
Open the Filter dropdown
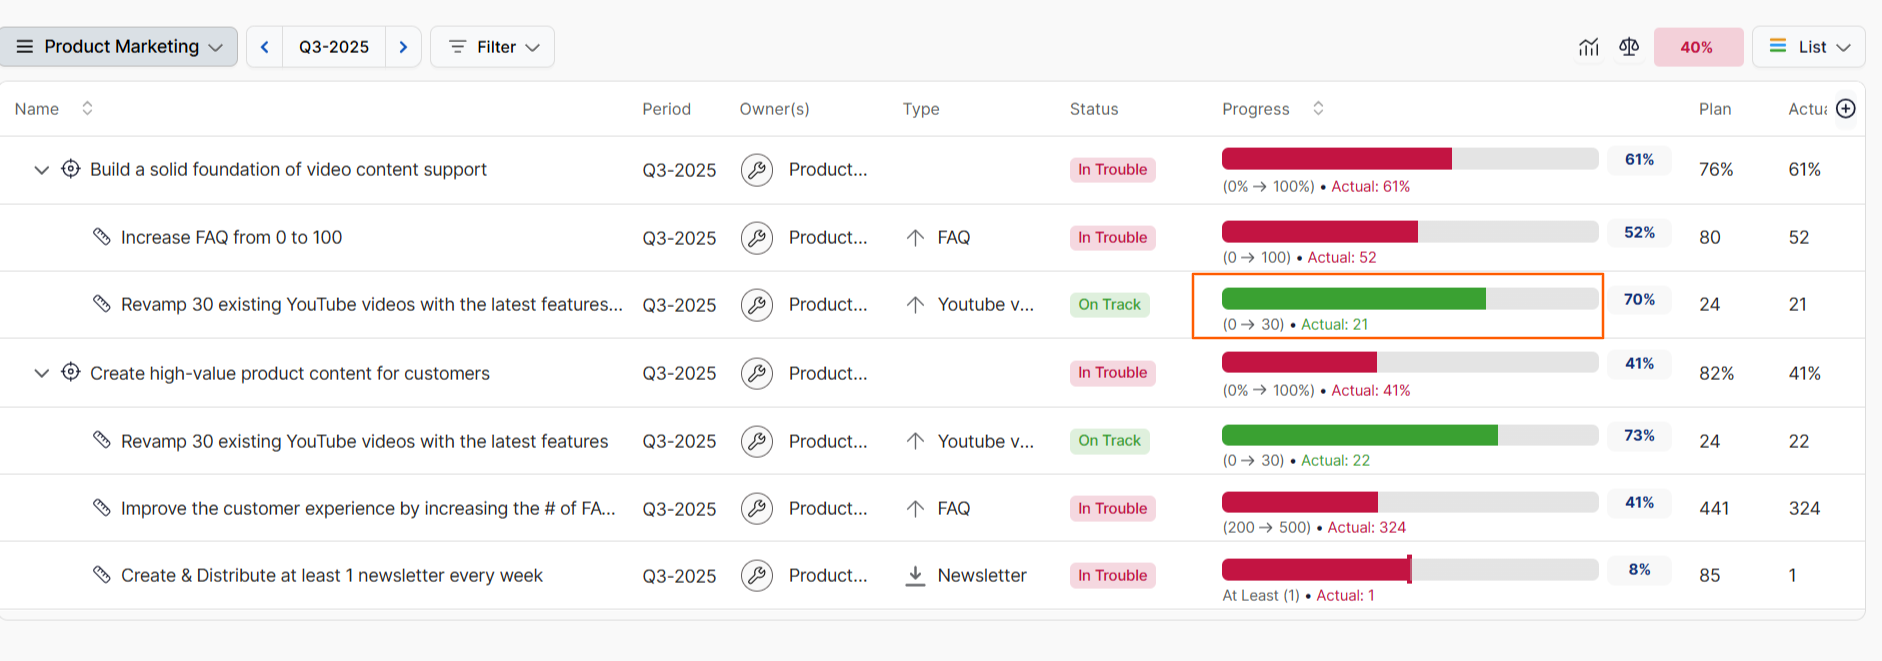[x=492, y=47]
